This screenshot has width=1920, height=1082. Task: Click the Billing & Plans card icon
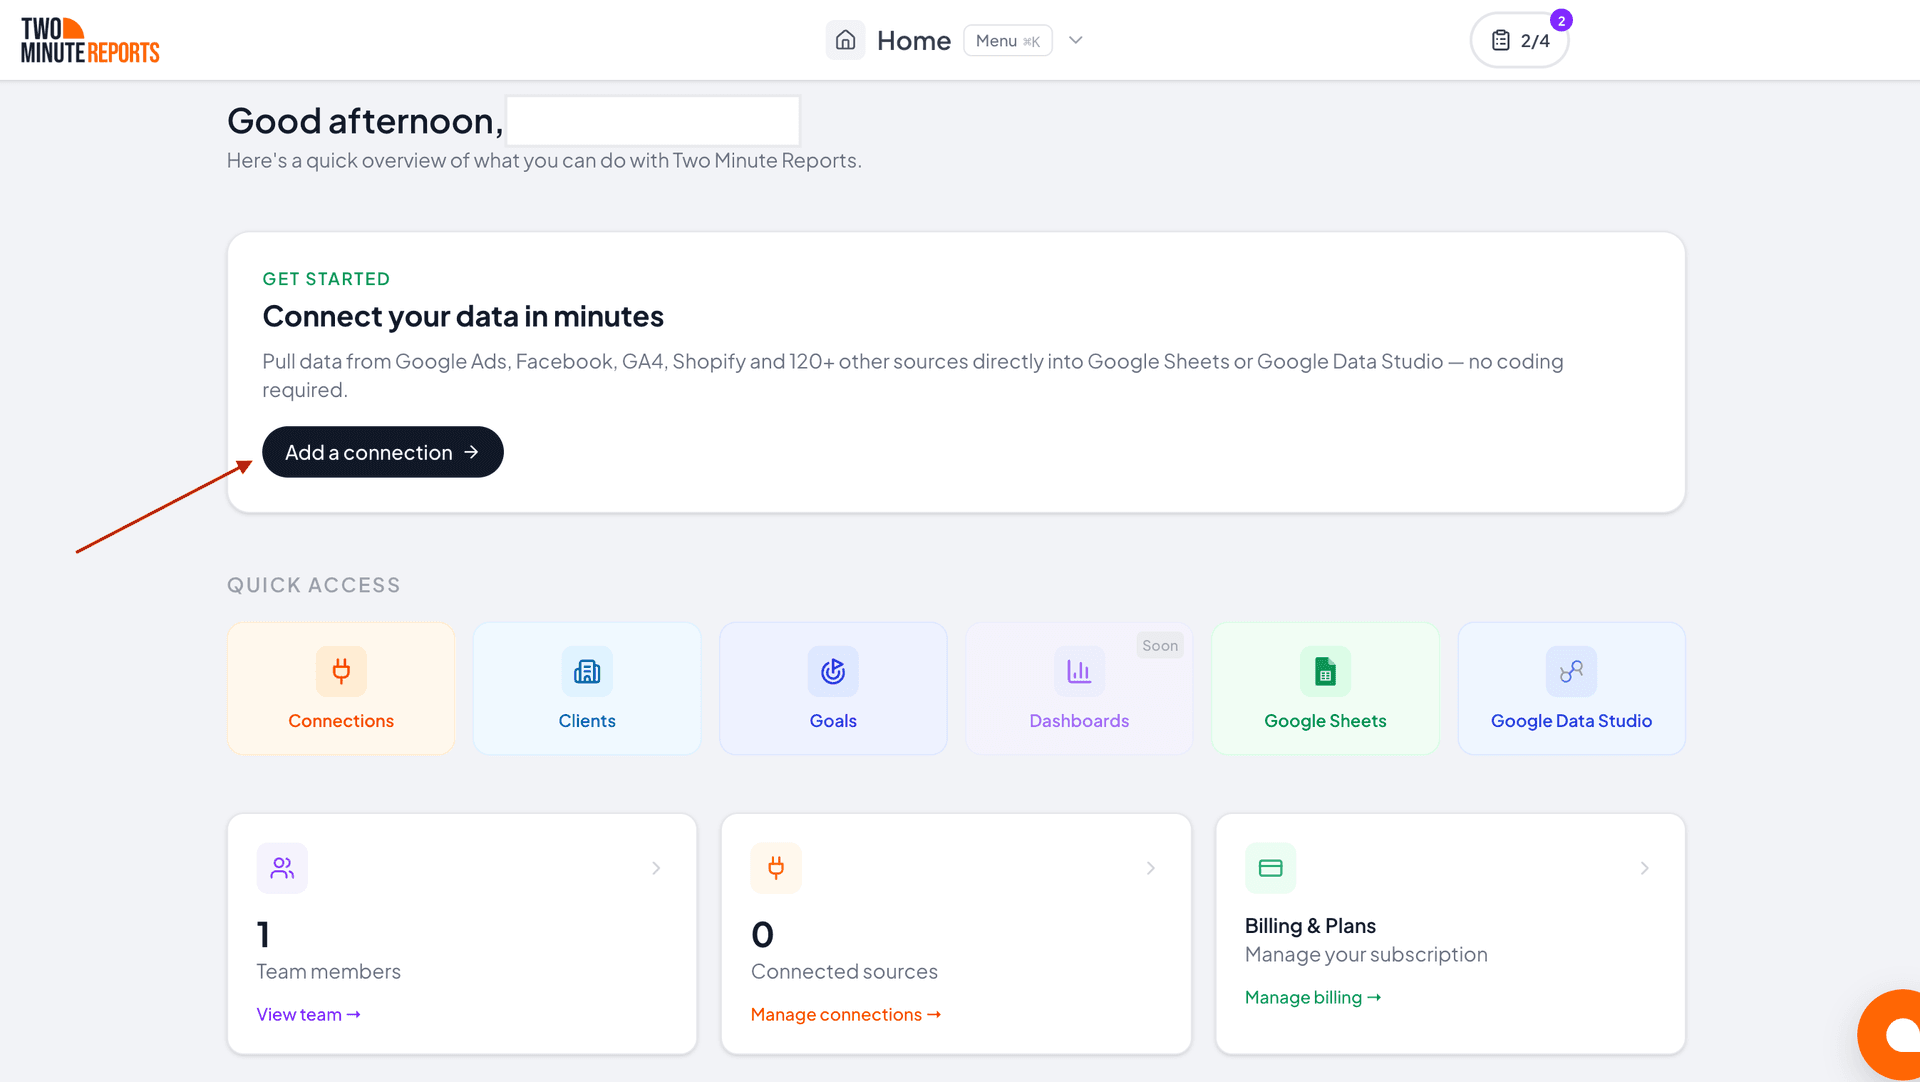point(1270,868)
